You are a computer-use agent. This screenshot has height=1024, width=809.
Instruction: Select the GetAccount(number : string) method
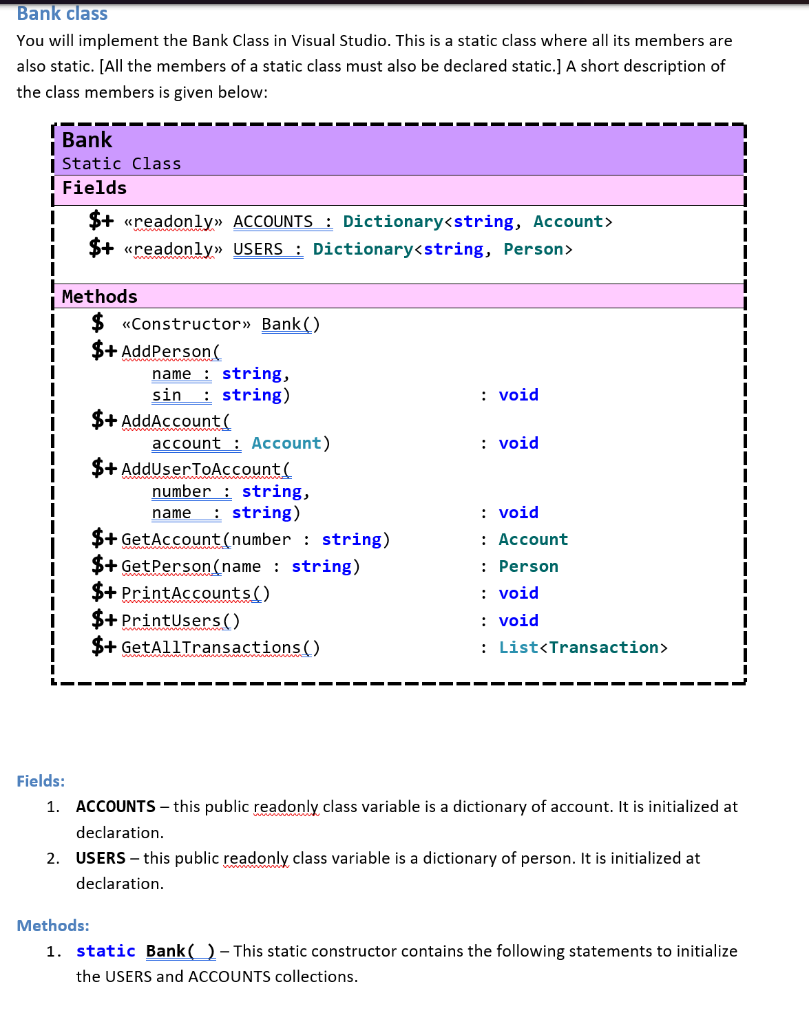pos(255,539)
